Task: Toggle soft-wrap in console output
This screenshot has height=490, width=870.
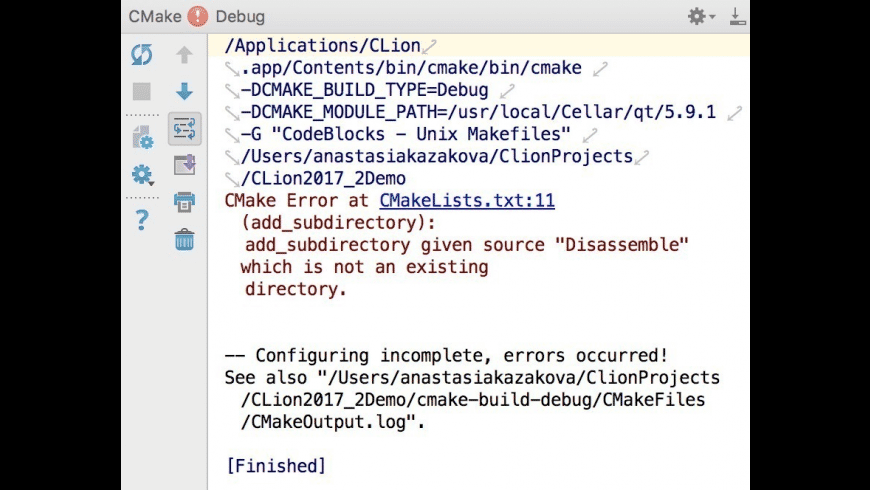Action: tap(184, 128)
